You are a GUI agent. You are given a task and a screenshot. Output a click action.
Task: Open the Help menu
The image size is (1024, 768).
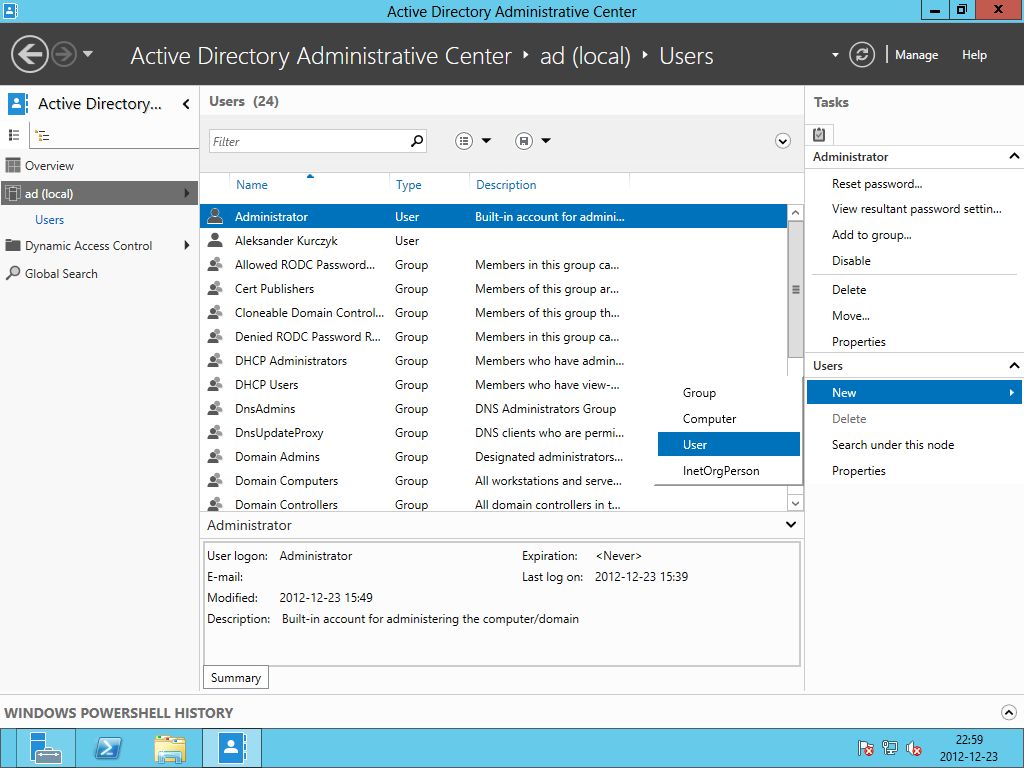point(974,55)
